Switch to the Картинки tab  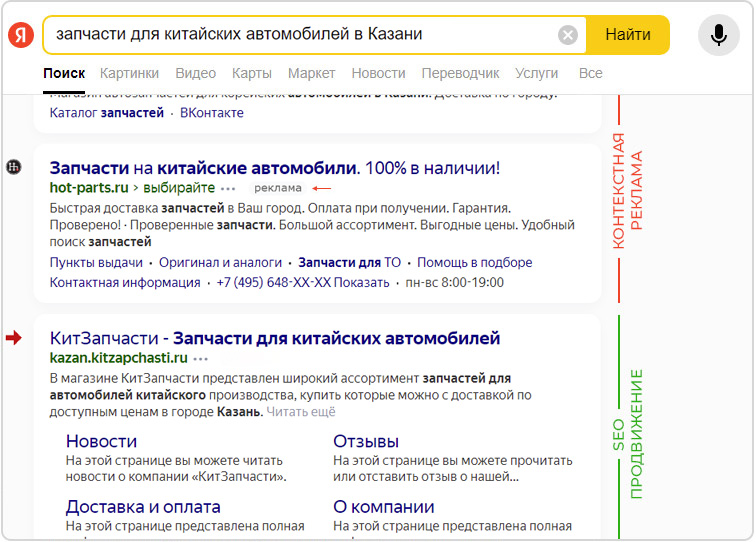tap(129, 73)
